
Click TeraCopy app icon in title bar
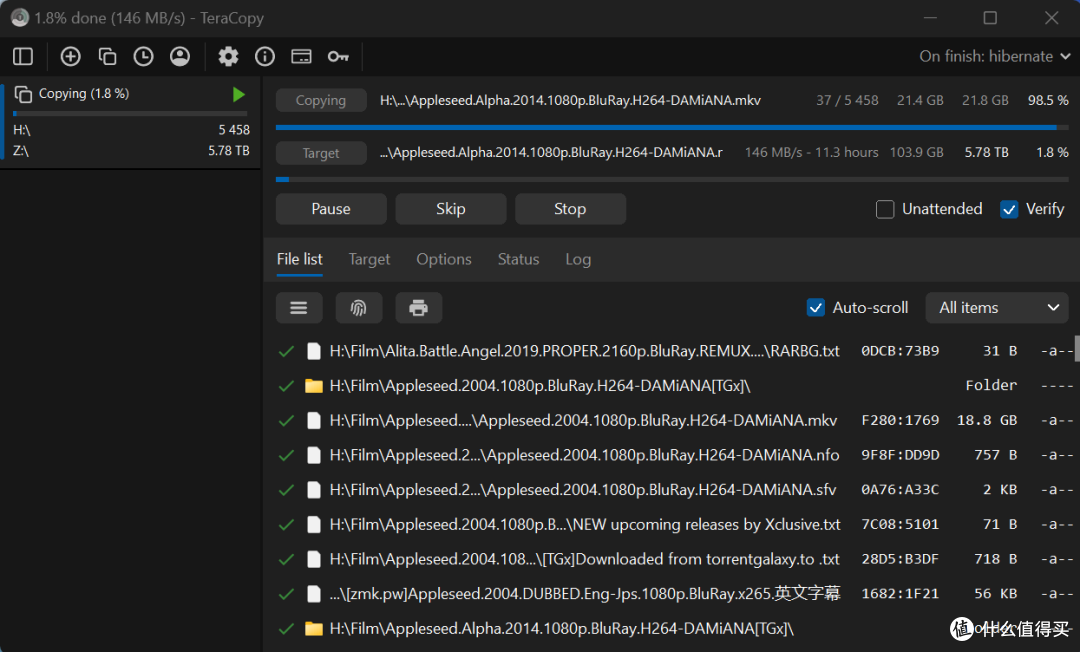pos(19,18)
